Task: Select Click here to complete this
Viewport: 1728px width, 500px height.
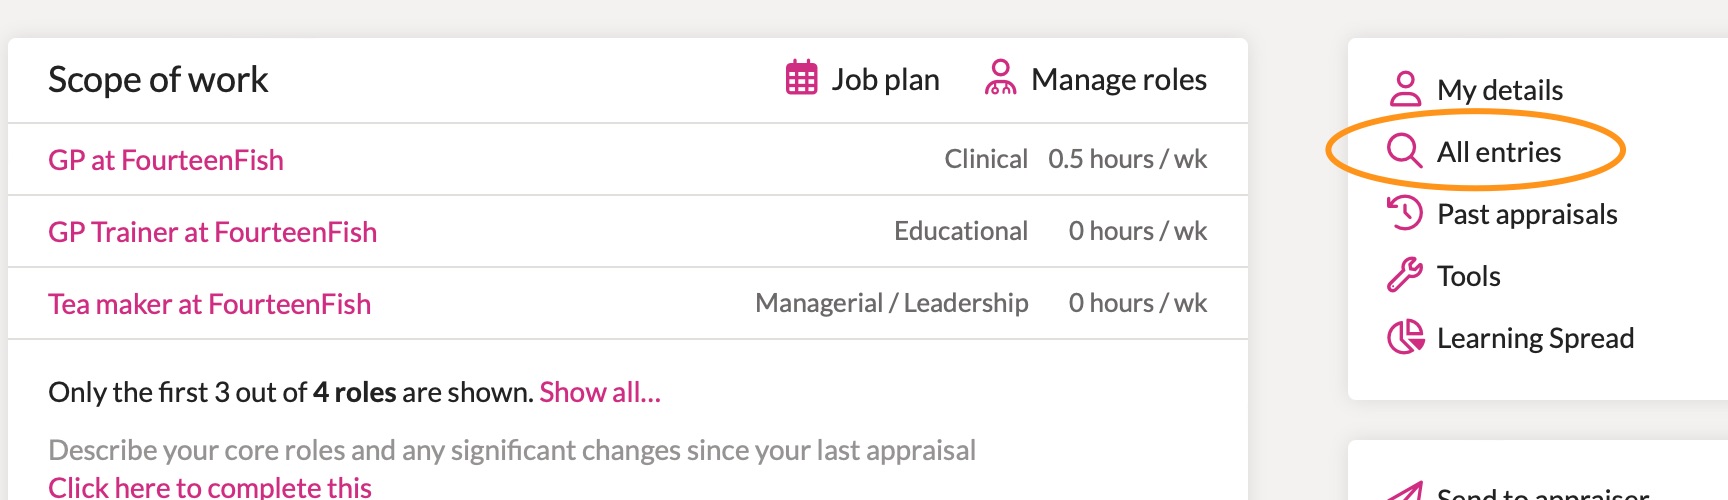Action: (210, 487)
